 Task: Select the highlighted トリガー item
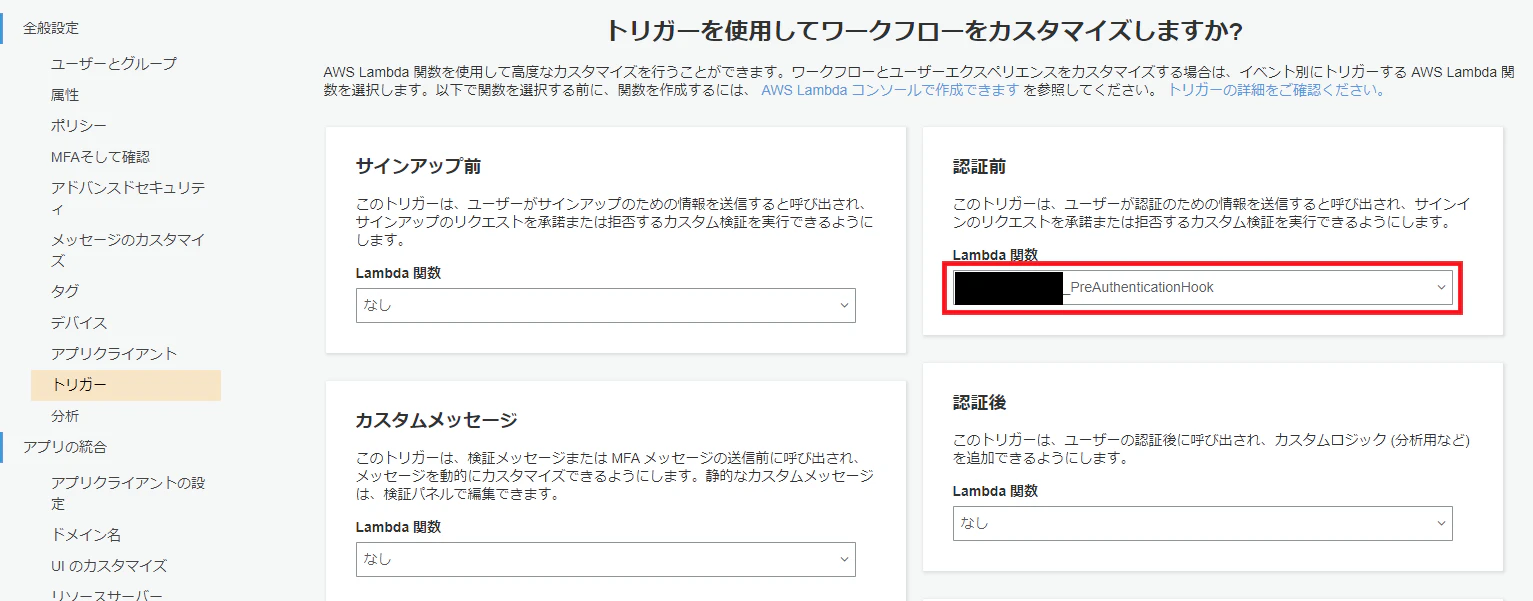126,385
